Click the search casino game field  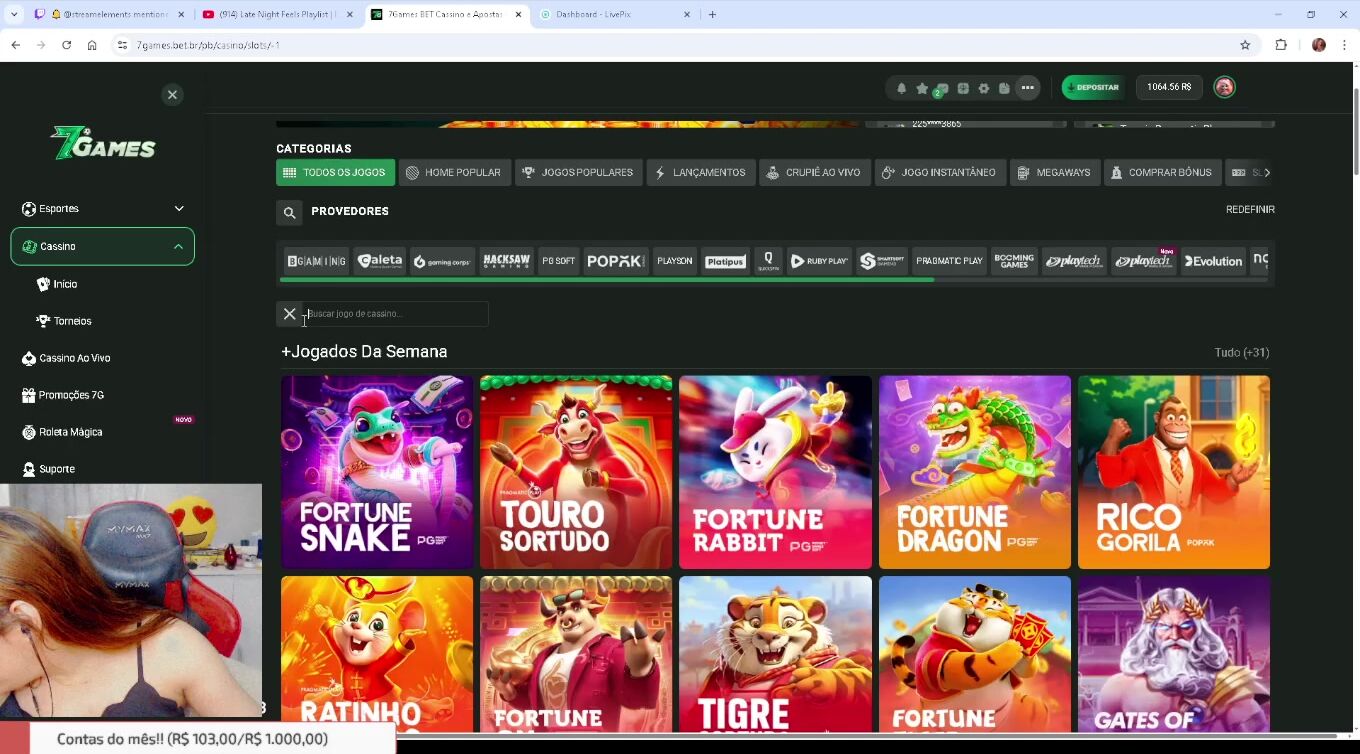396,314
